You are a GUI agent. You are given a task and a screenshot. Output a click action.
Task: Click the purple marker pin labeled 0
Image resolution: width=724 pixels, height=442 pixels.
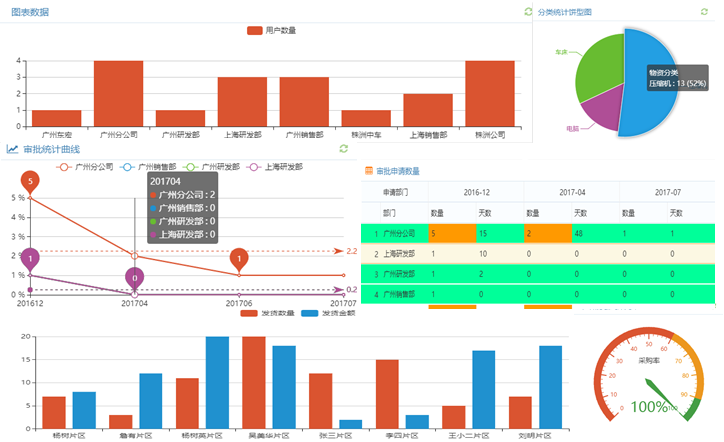135,277
